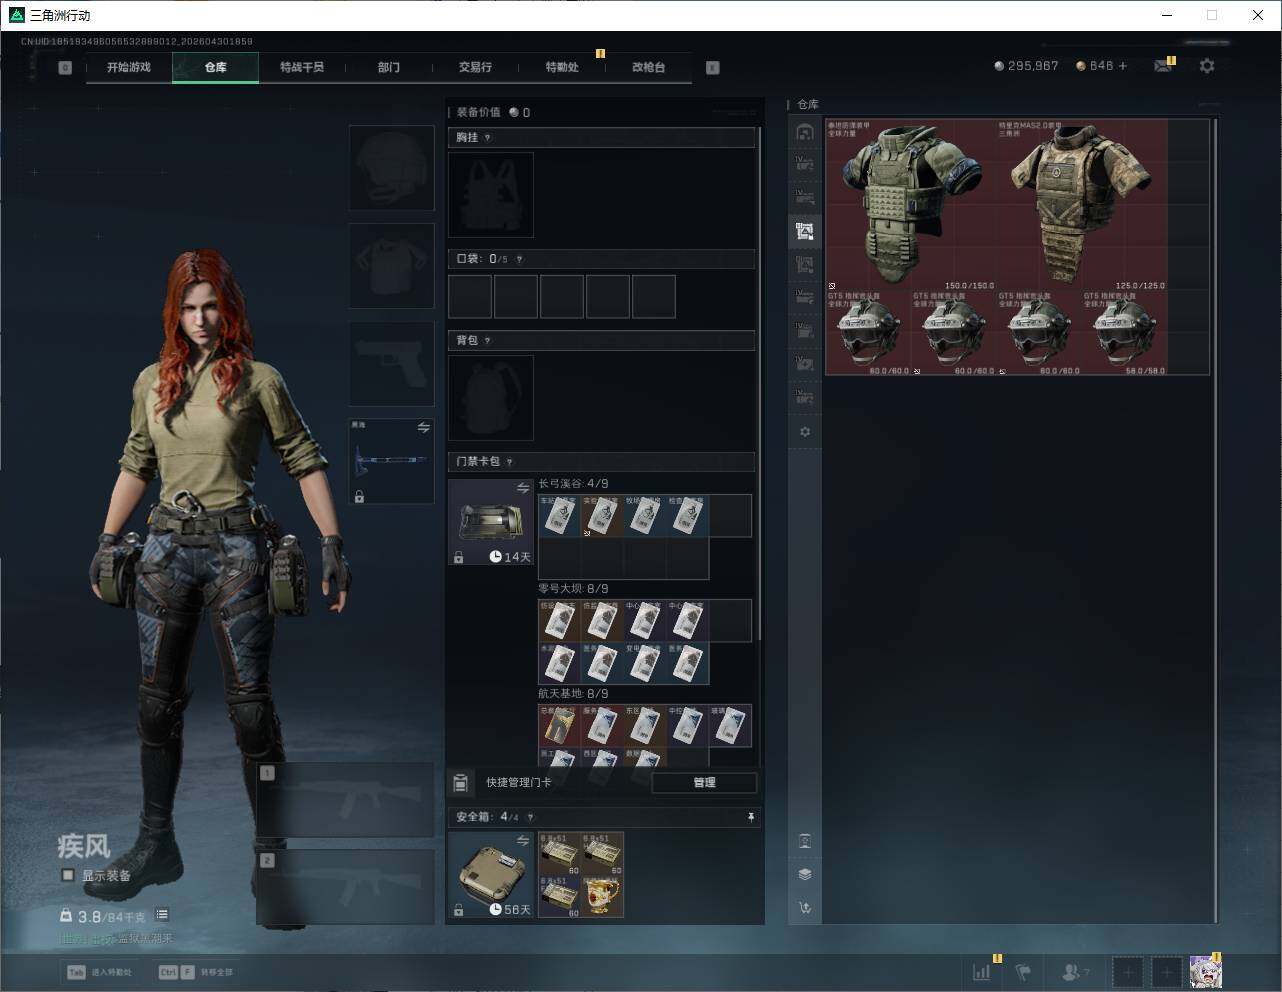Click the stacked layers icon in stash sidebar

coord(805,874)
